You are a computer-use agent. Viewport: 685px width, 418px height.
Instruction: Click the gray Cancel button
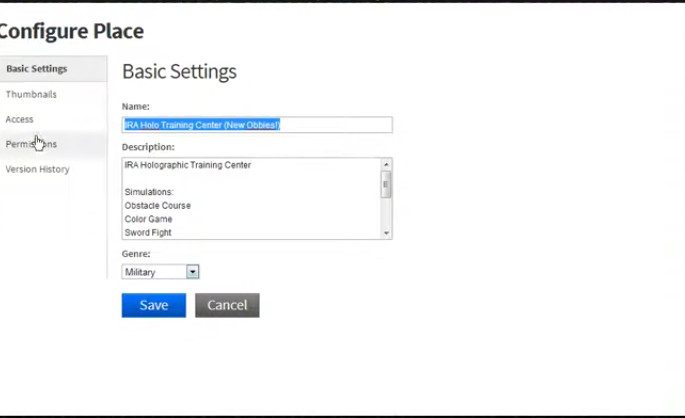(x=227, y=305)
